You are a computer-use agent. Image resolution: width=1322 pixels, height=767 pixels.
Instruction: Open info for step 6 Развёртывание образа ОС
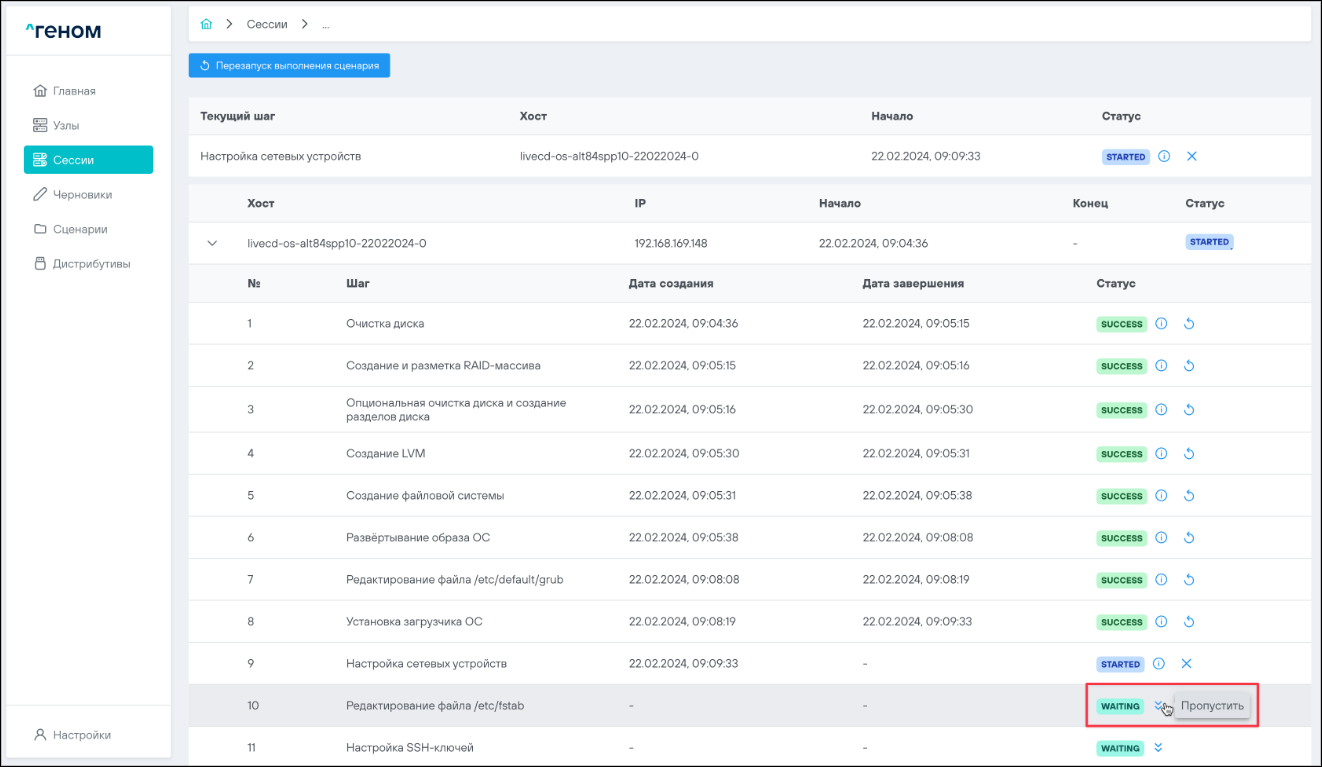1161,538
